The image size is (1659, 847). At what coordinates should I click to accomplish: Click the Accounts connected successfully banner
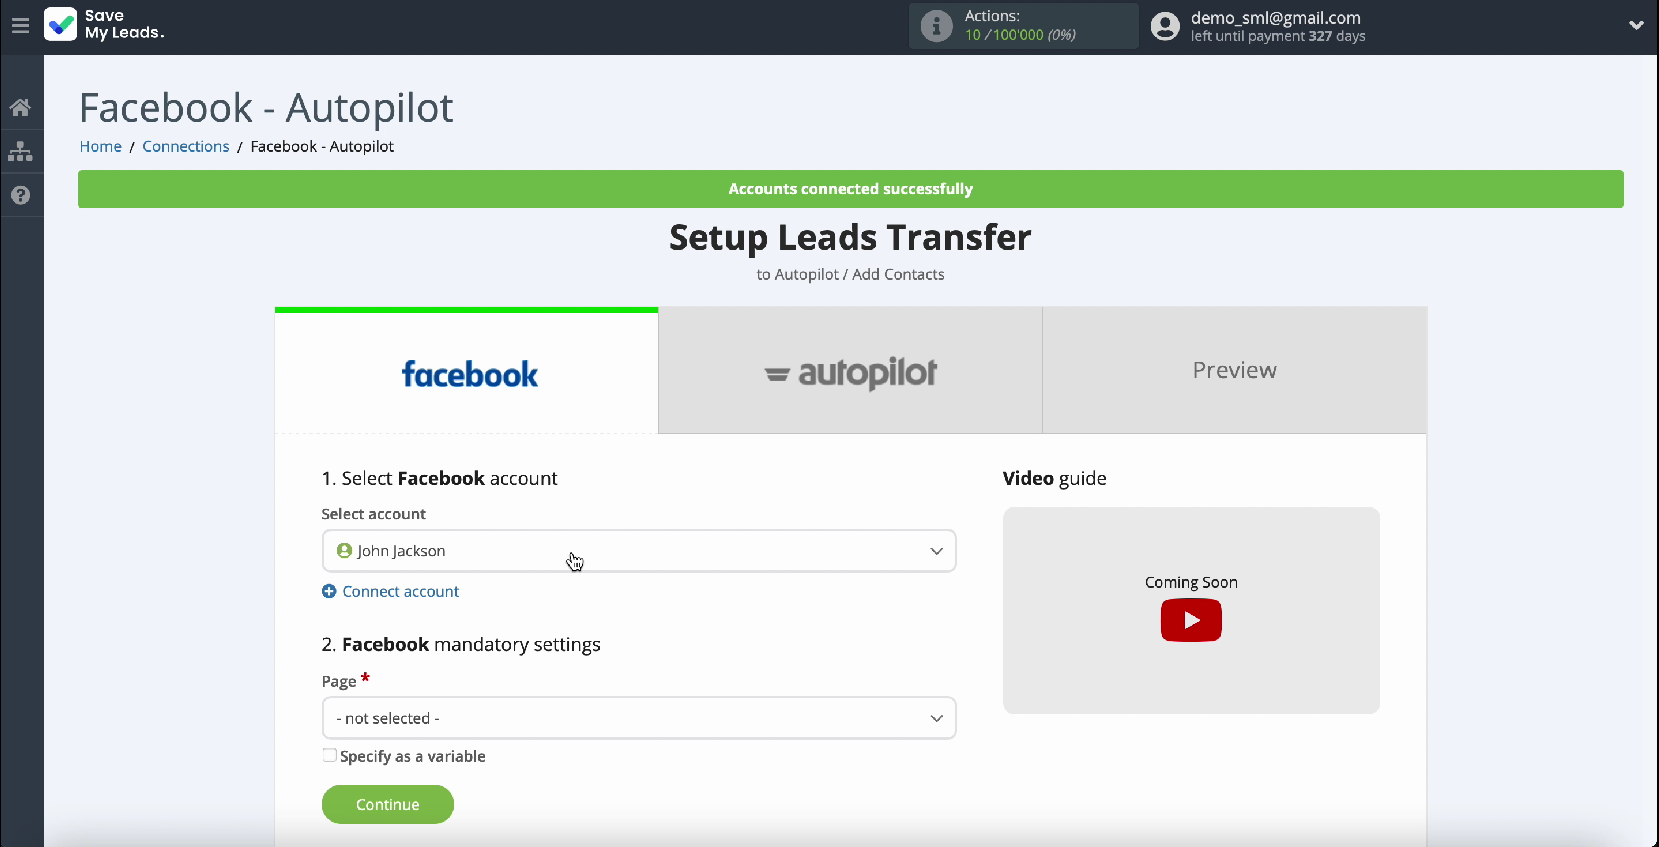[x=851, y=189]
